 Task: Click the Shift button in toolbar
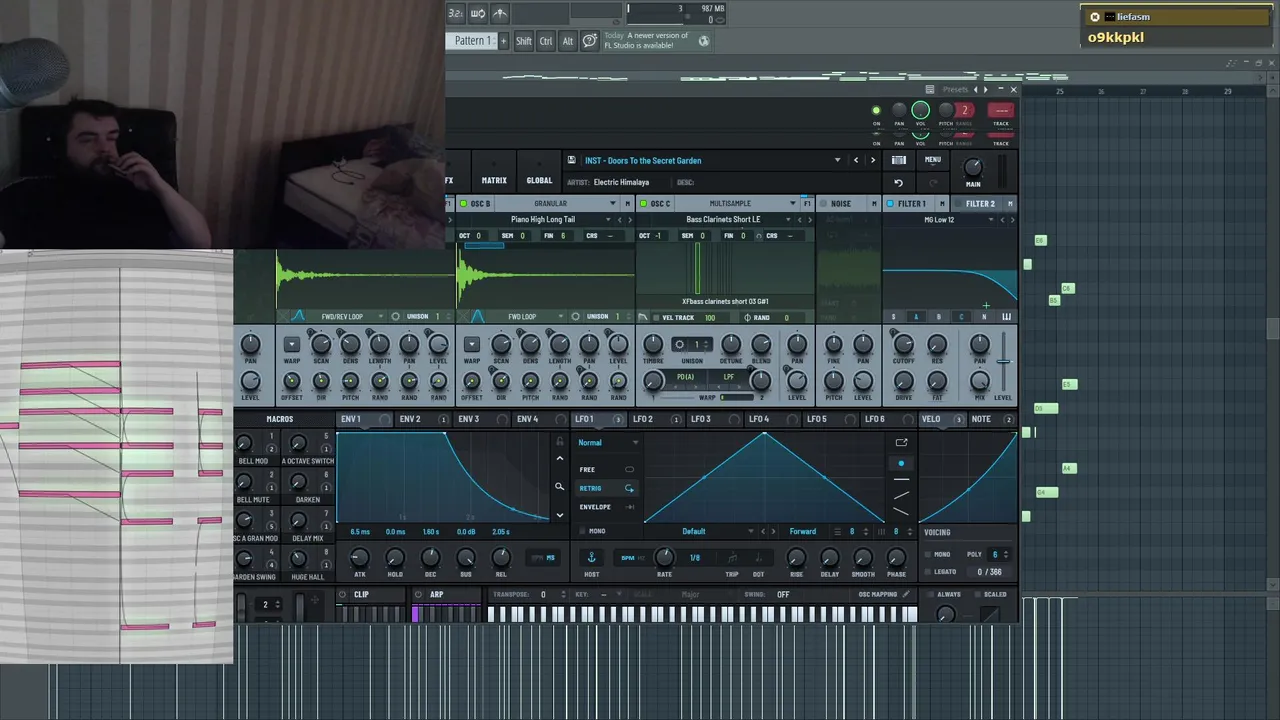tap(524, 41)
